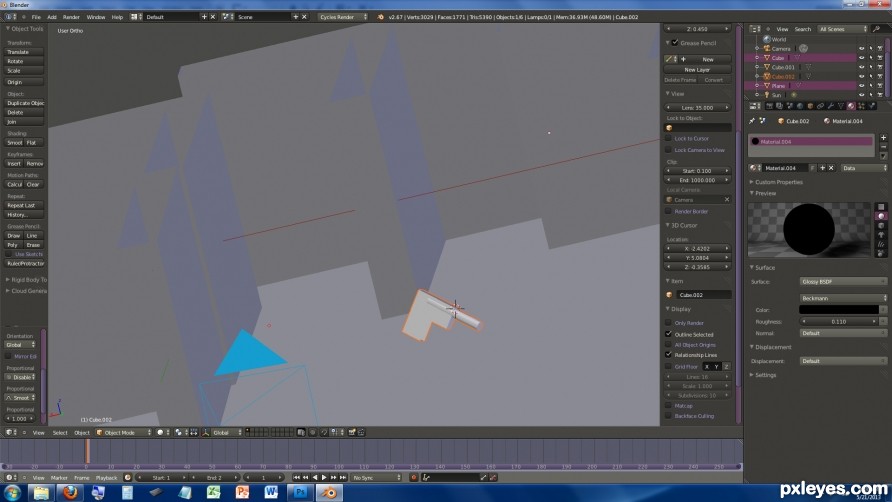This screenshot has width=892, height=502.
Task: Open the Surface Glossy BSDF dropdown
Action: (x=843, y=282)
